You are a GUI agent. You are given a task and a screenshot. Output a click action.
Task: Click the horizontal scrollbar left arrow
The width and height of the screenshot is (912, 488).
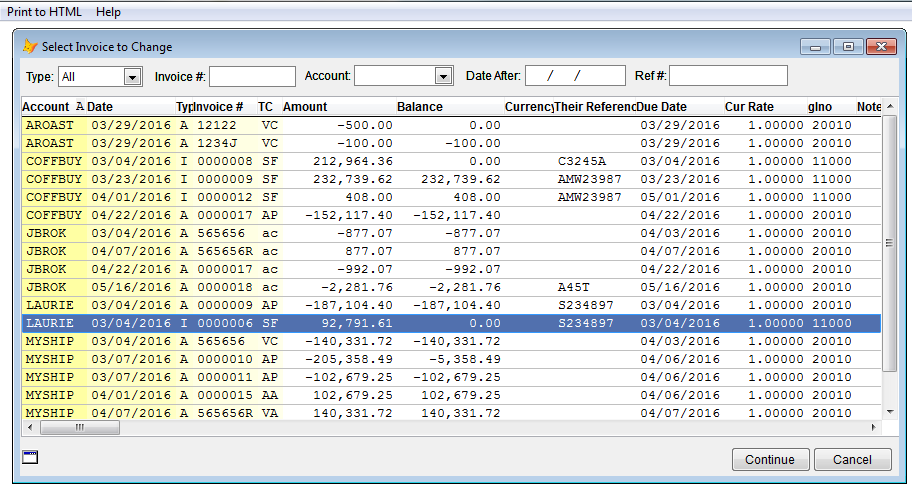click(x=31, y=428)
